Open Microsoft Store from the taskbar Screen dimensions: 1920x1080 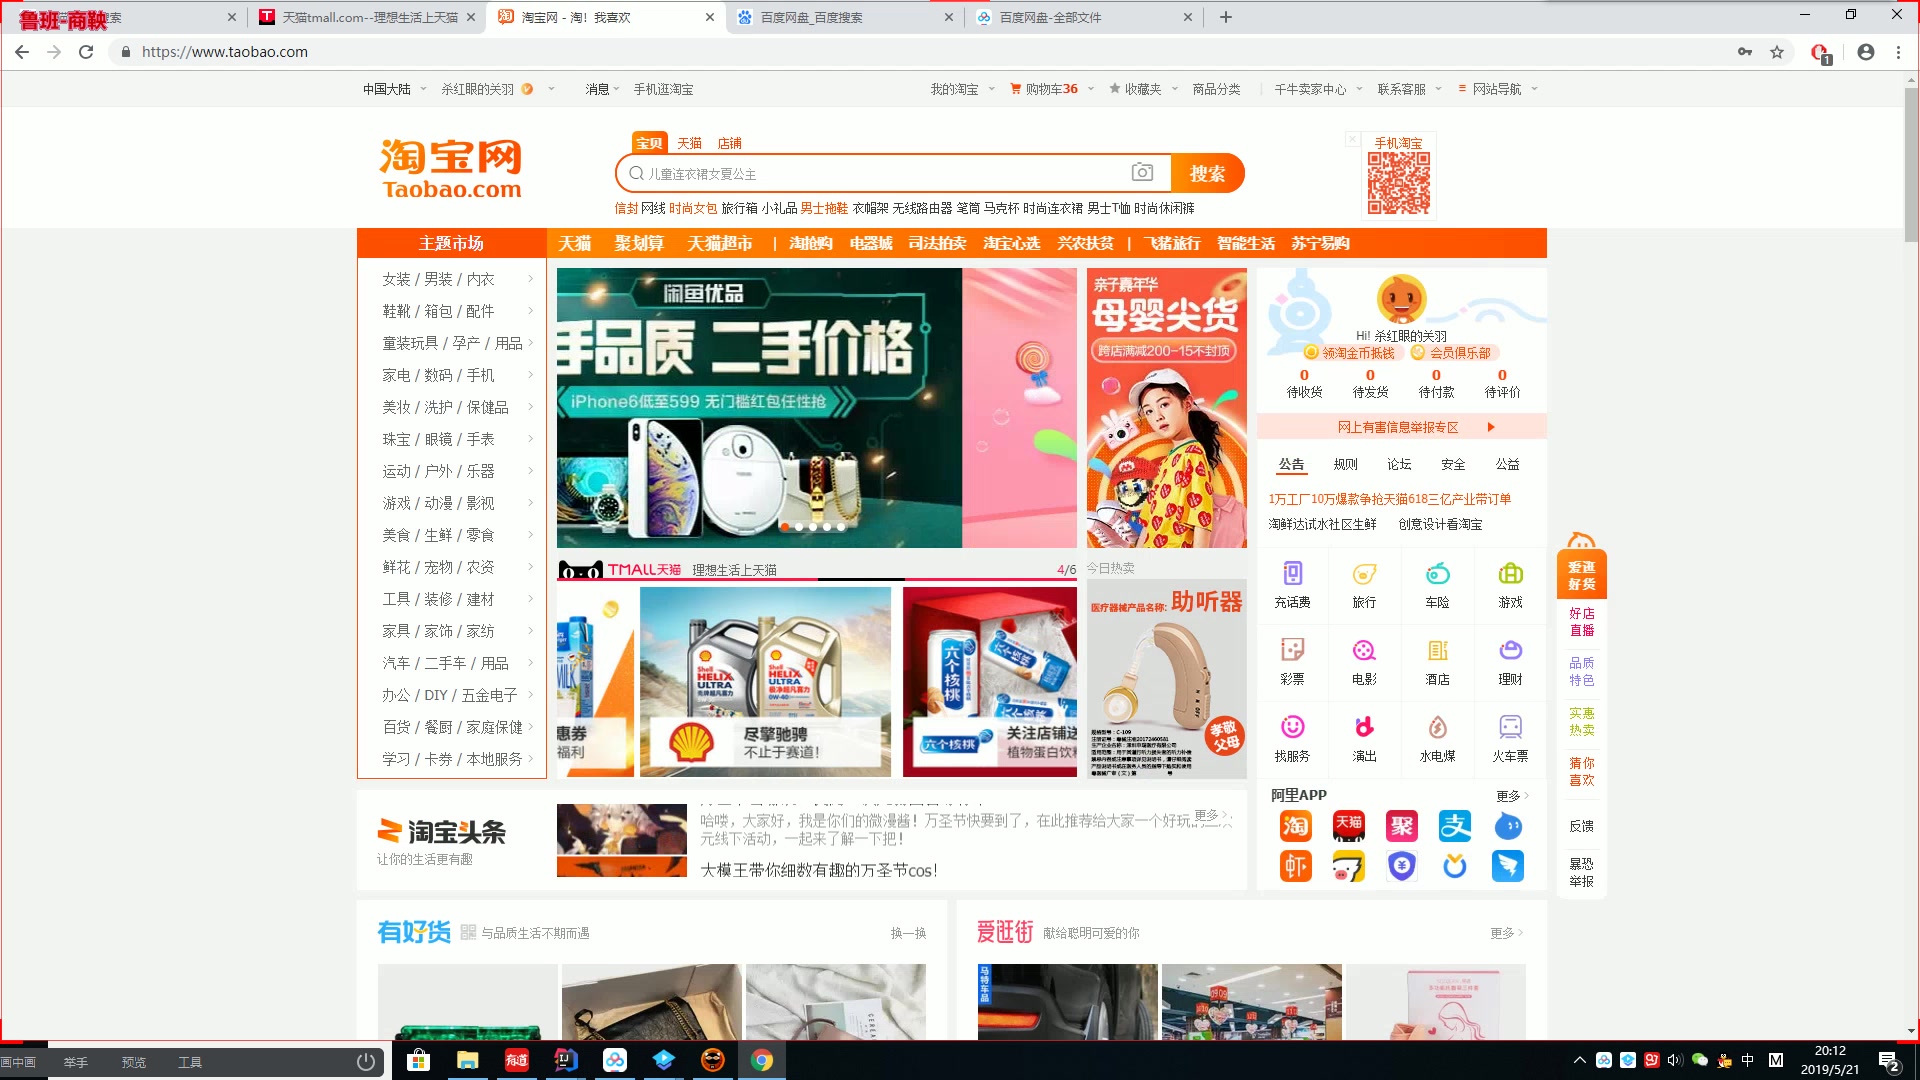[x=418, y=1061]
